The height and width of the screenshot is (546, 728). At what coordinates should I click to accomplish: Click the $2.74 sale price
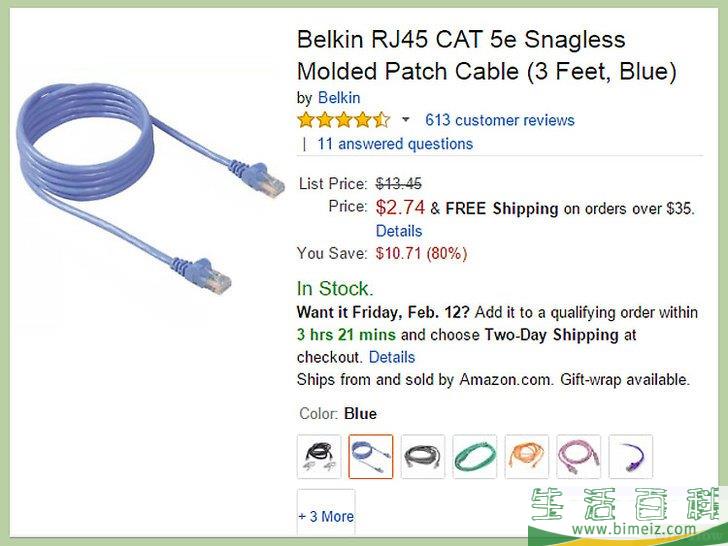click(x=400, y=208)
